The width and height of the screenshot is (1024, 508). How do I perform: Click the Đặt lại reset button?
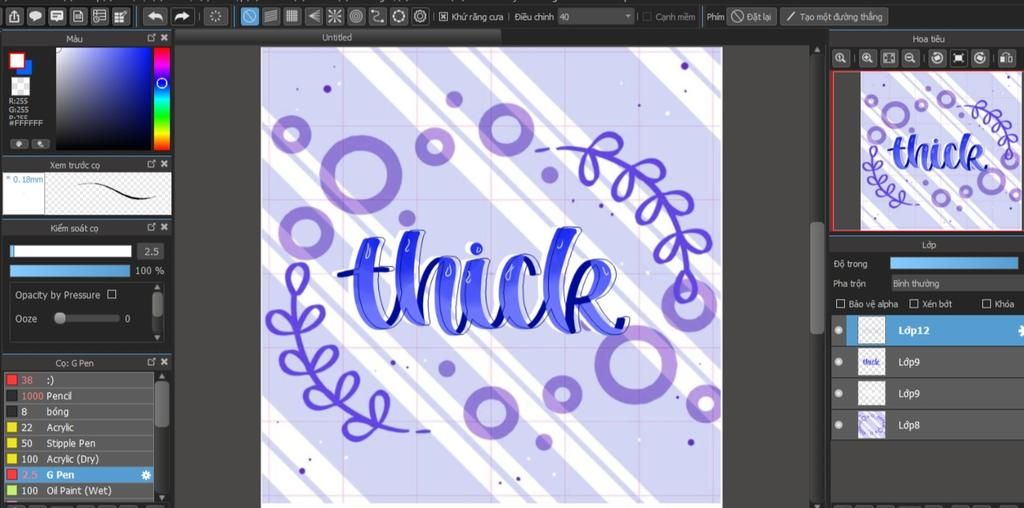coord(752,17)
